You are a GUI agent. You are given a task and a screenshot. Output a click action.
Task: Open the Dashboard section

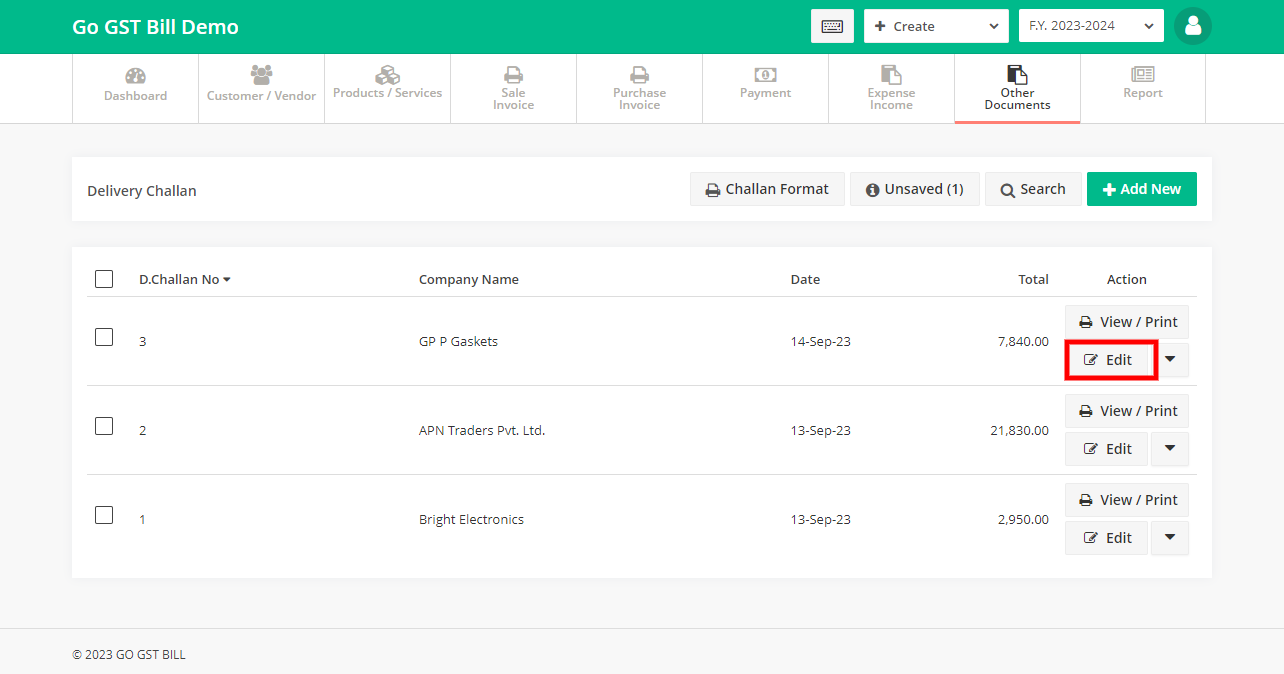click(x=135, y=88)
